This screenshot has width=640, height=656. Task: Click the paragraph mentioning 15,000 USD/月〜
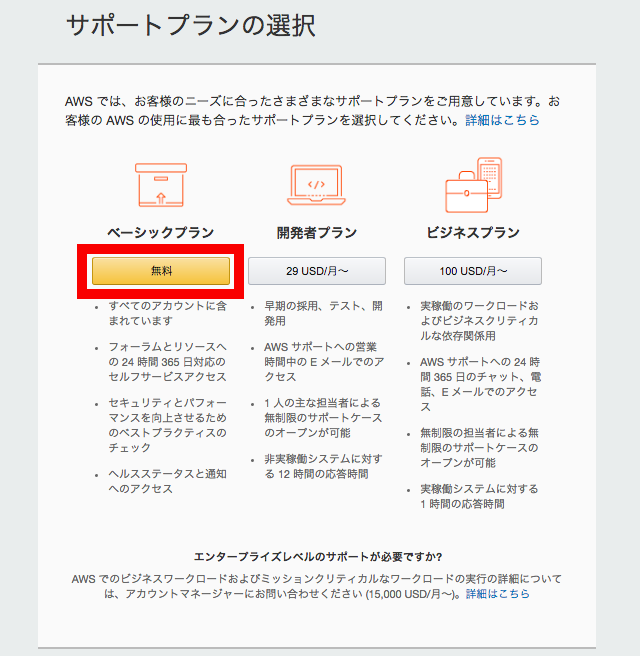pos(317,587)
